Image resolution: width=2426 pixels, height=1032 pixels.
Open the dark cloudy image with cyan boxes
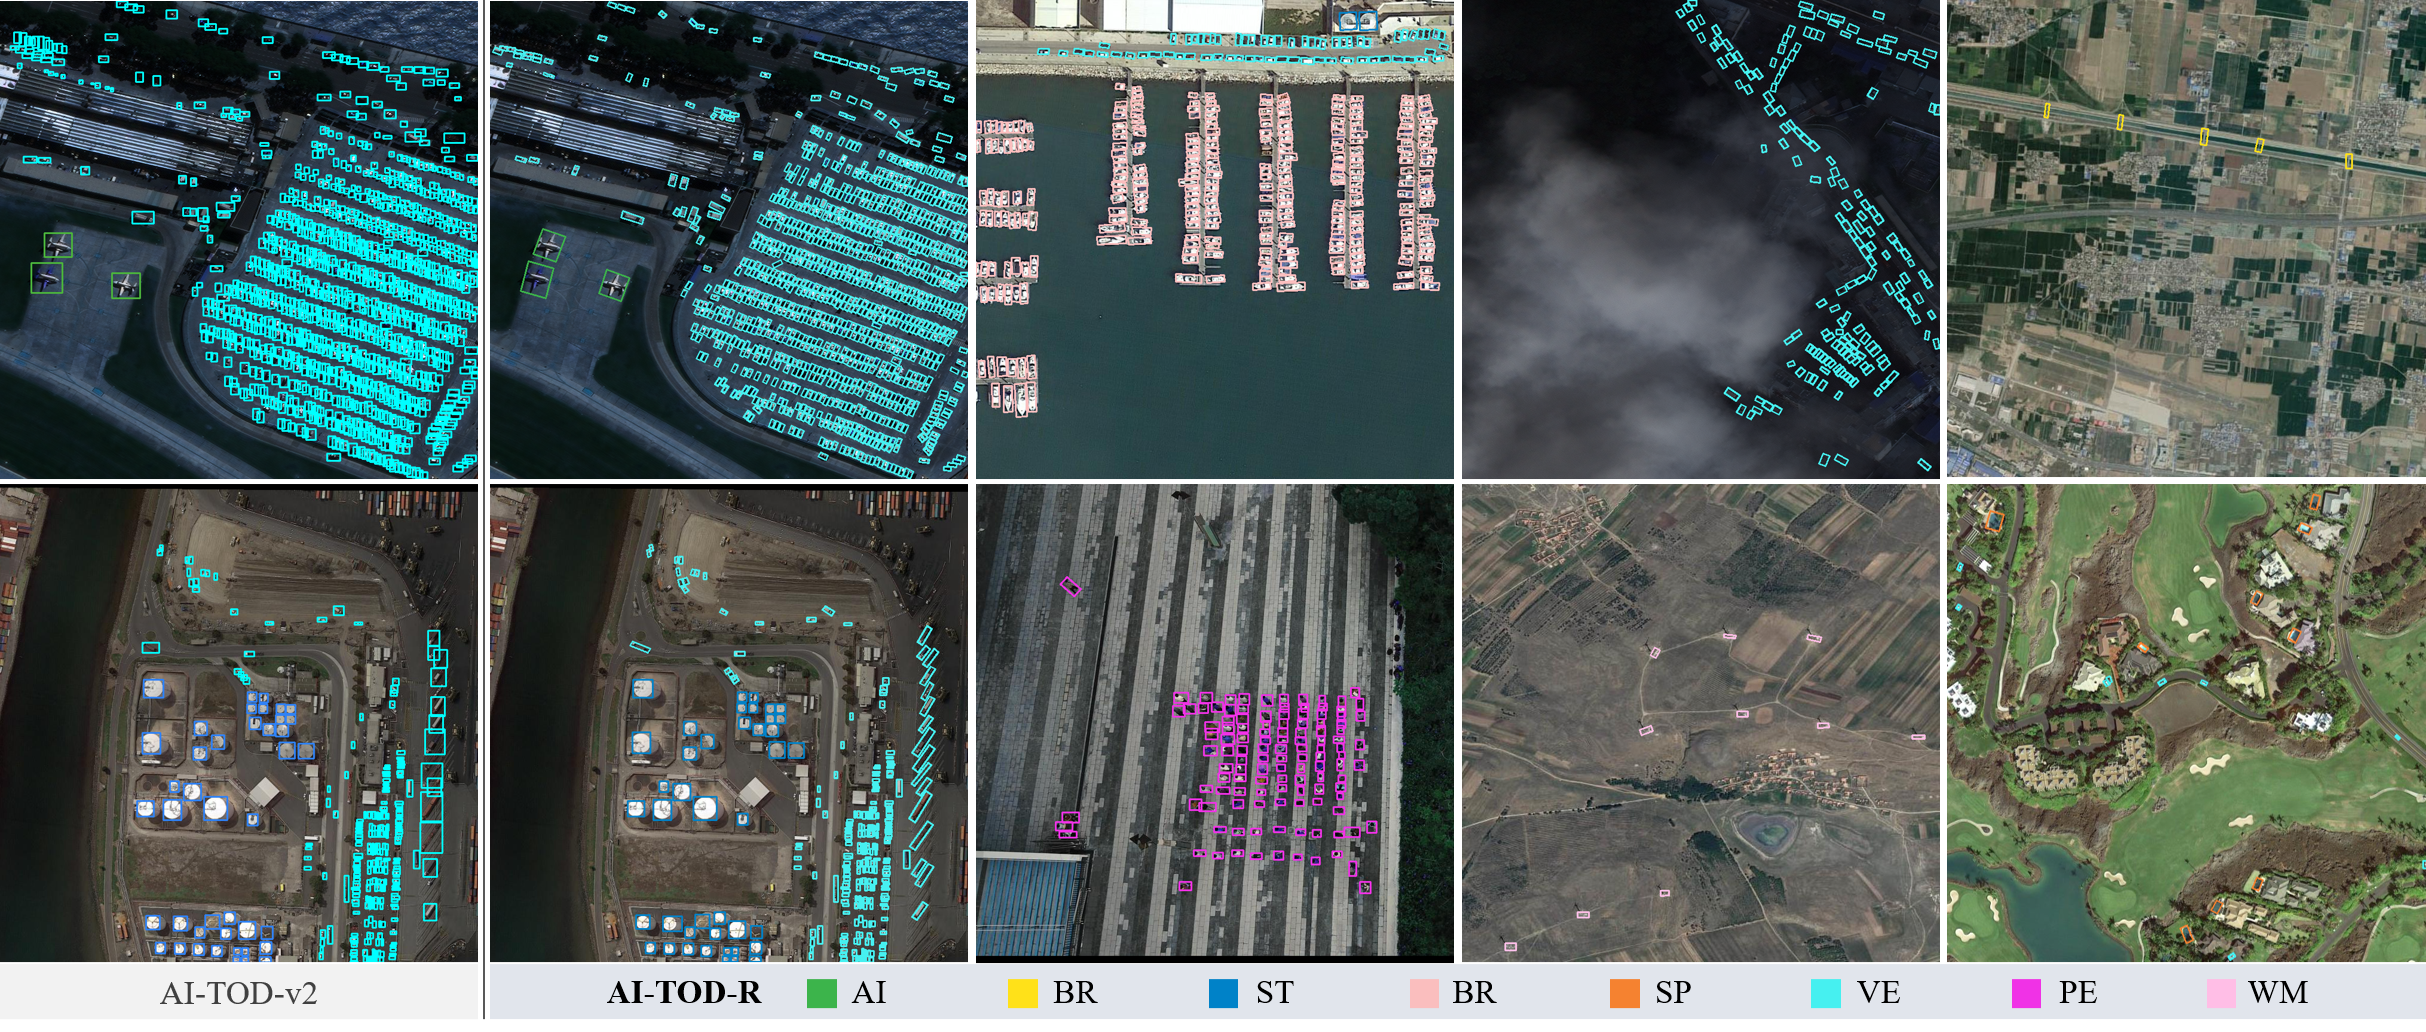click(x=1701, y=239)
